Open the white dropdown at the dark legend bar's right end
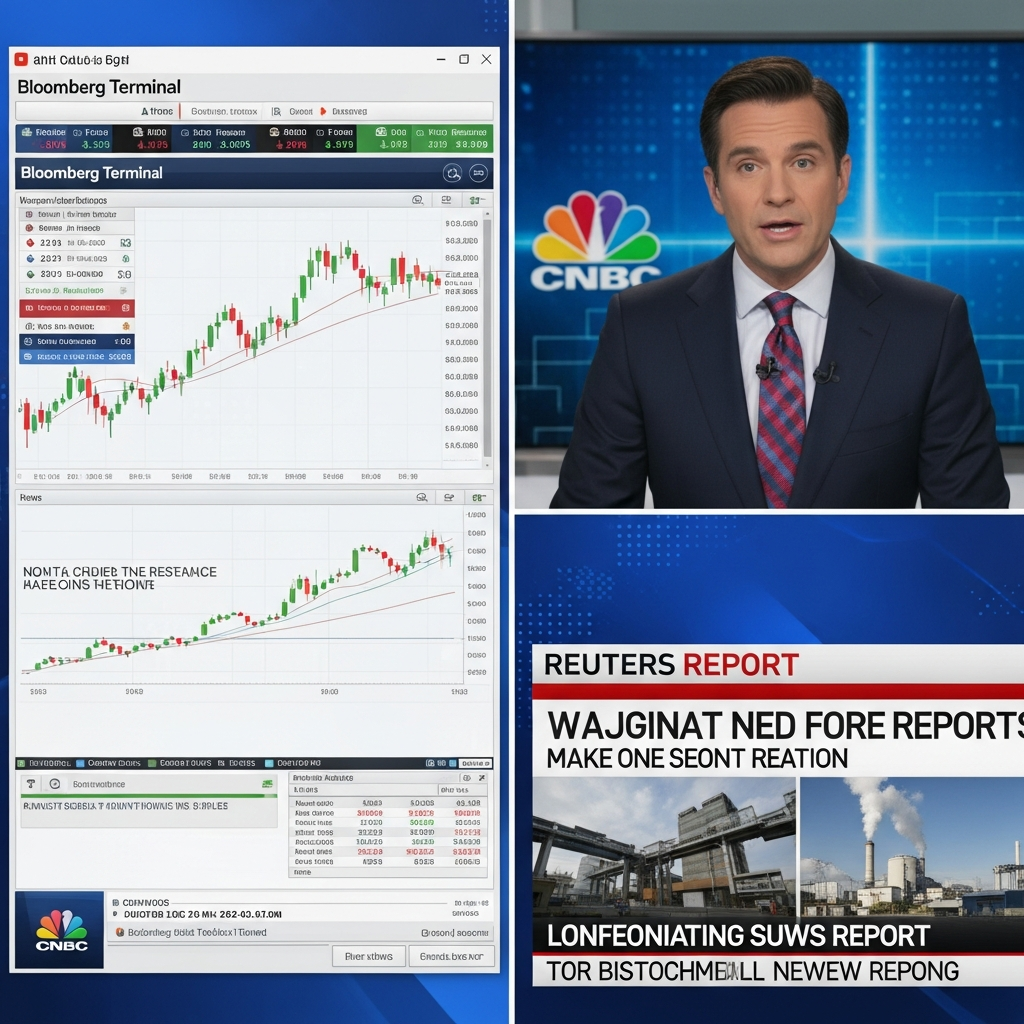Viewport: 1024px width, 1024px height. tap(476, 763)
